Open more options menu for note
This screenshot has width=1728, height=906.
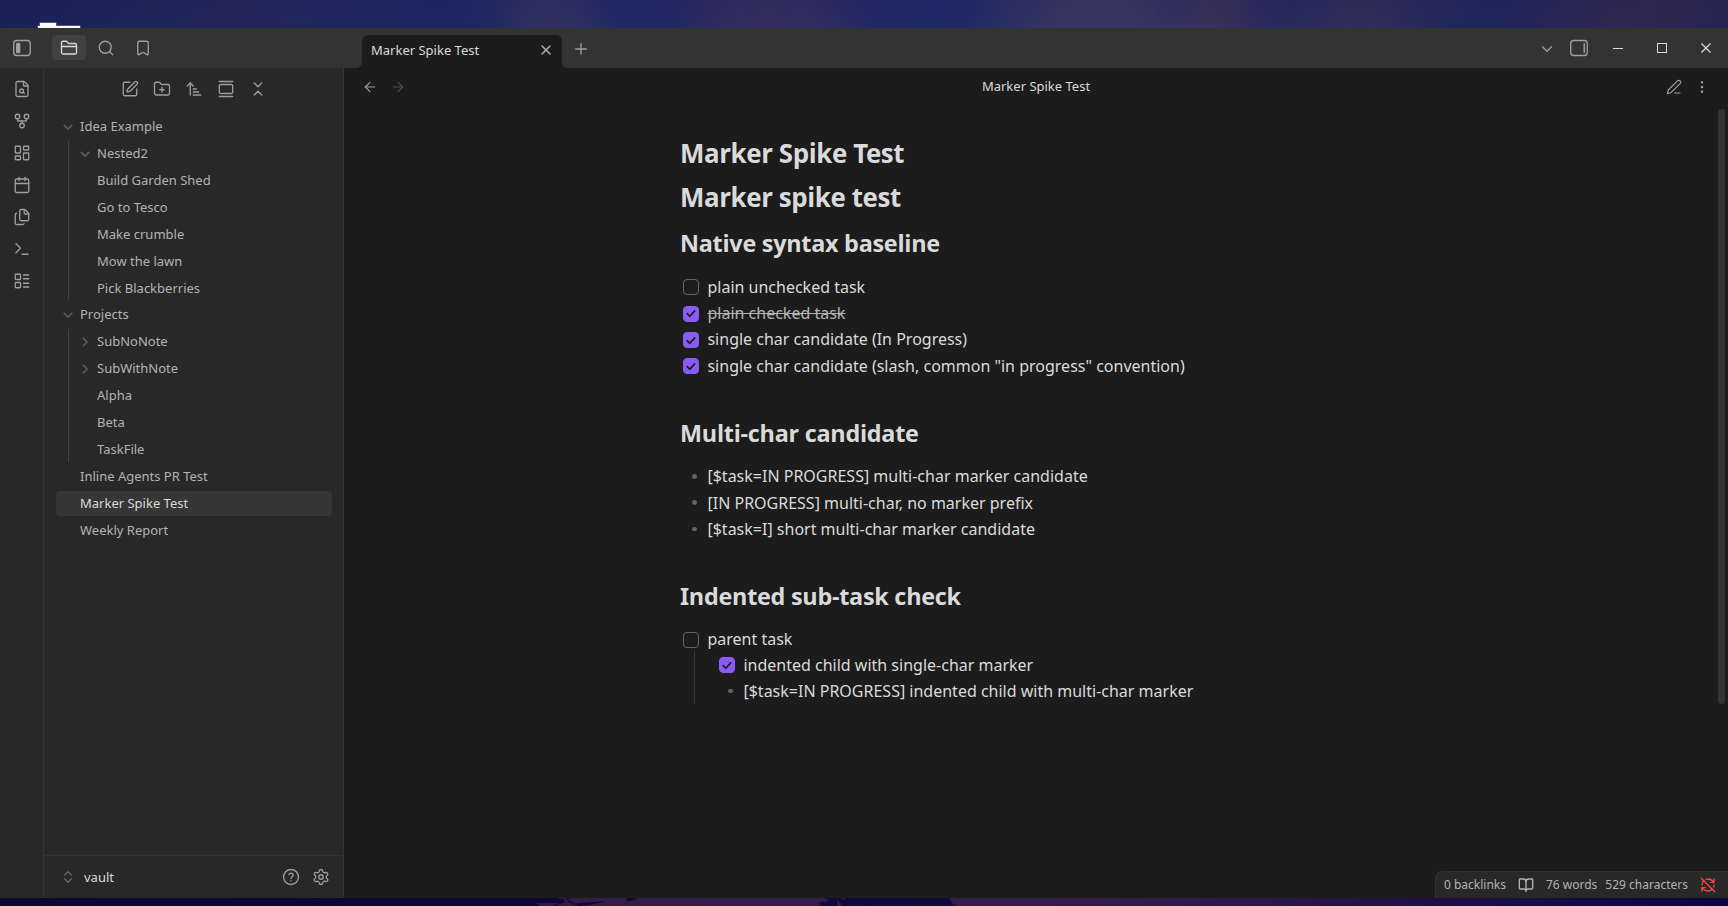[1702, 87]
